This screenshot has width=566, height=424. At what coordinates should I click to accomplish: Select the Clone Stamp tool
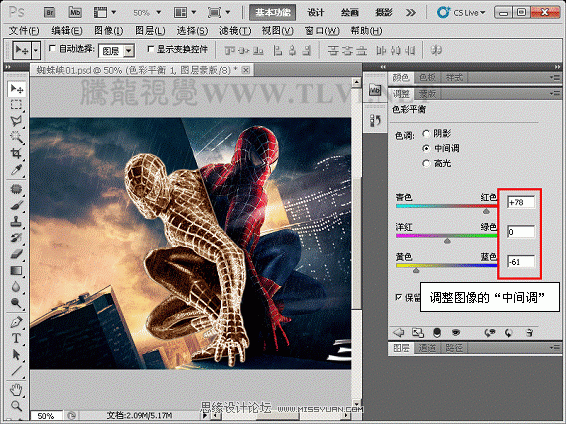pos(16,222)
